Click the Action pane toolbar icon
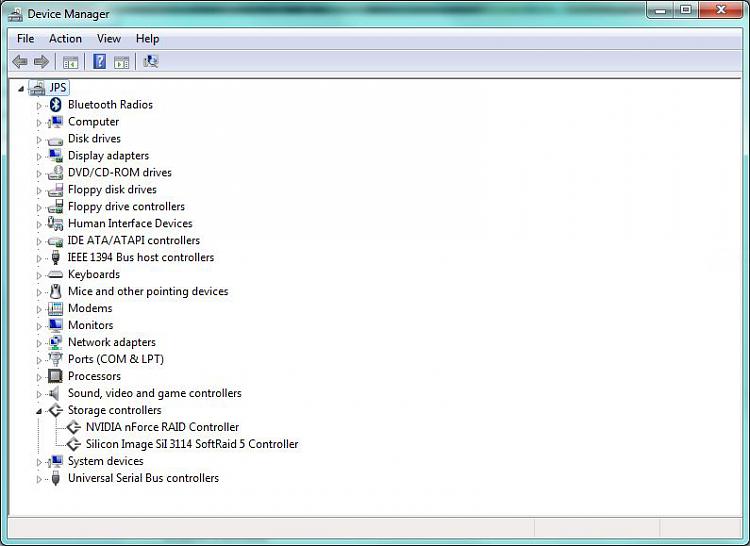Viewport: 750px width, 546px height. click(121, 62)
